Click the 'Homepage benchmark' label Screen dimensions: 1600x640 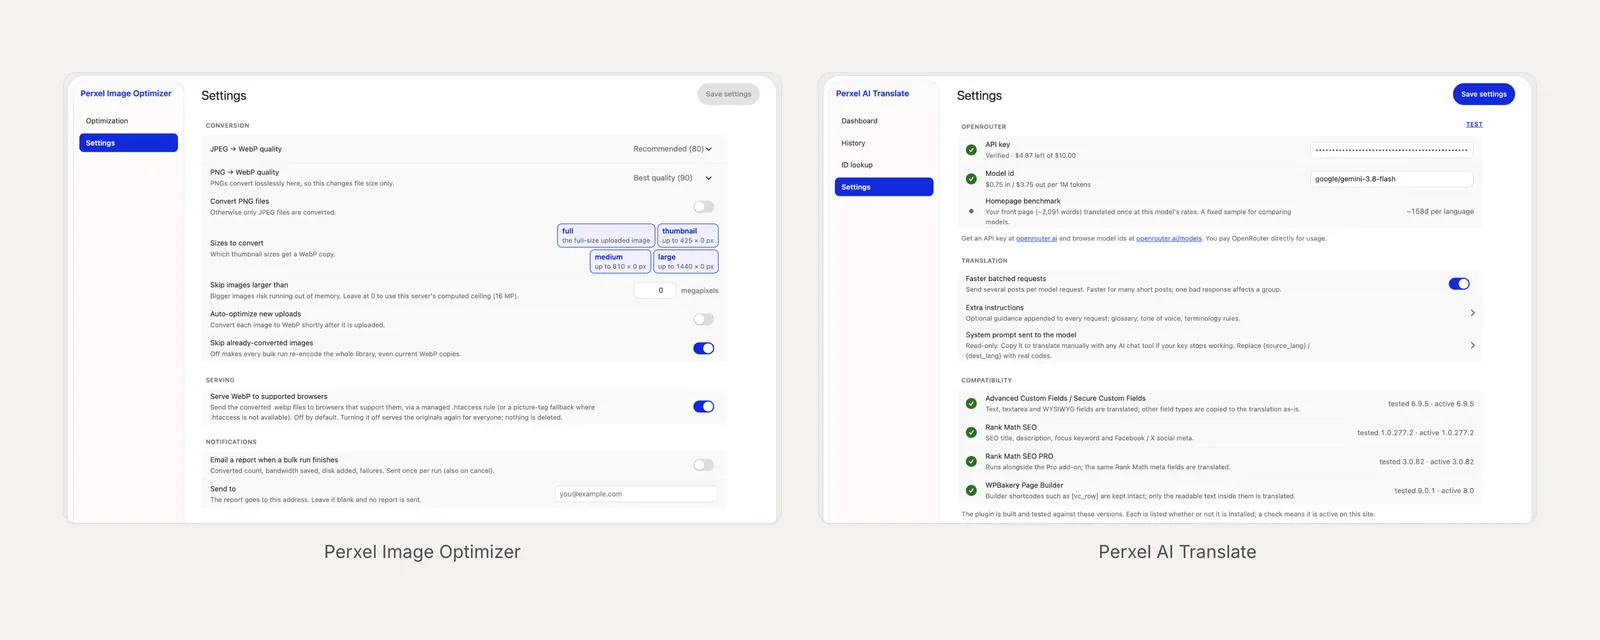1023,201
